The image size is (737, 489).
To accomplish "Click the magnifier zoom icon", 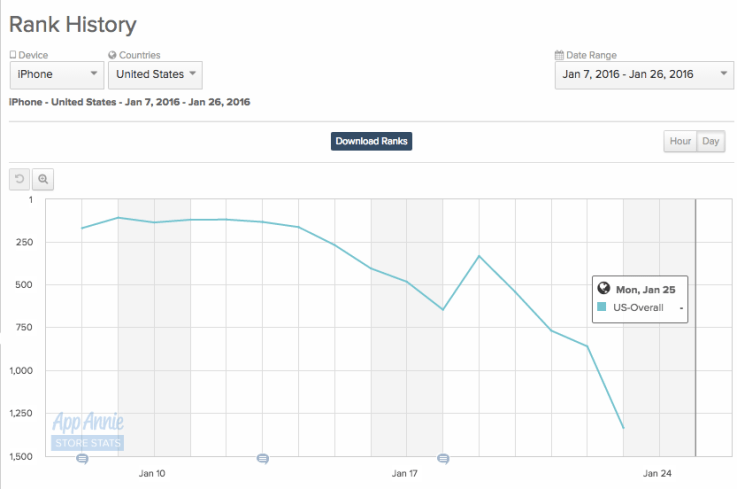I will pos(44,178).
